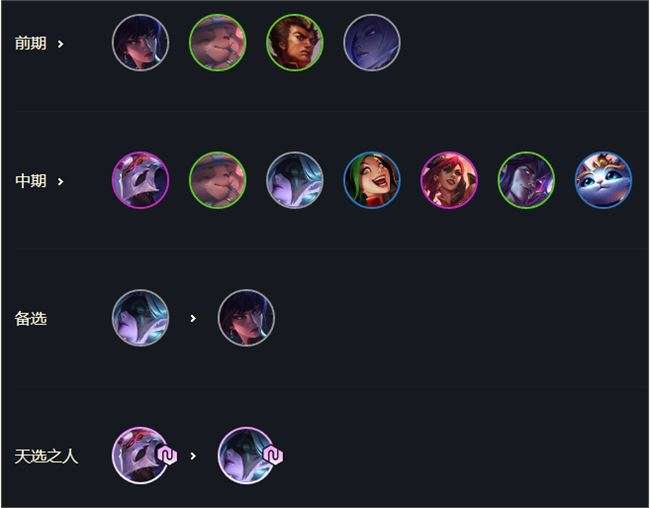650x508 pixels.
Task: Click Tahm Kench portrait in 前期 row
Action: (218, 43)
